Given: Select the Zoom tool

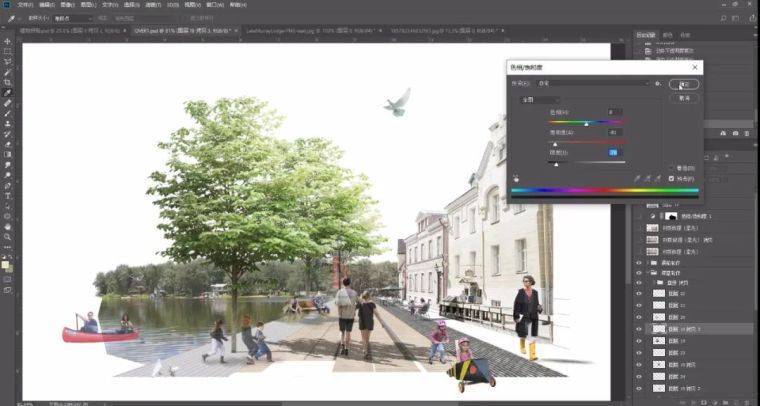Looking at the screenshot, I should point(7,237).
